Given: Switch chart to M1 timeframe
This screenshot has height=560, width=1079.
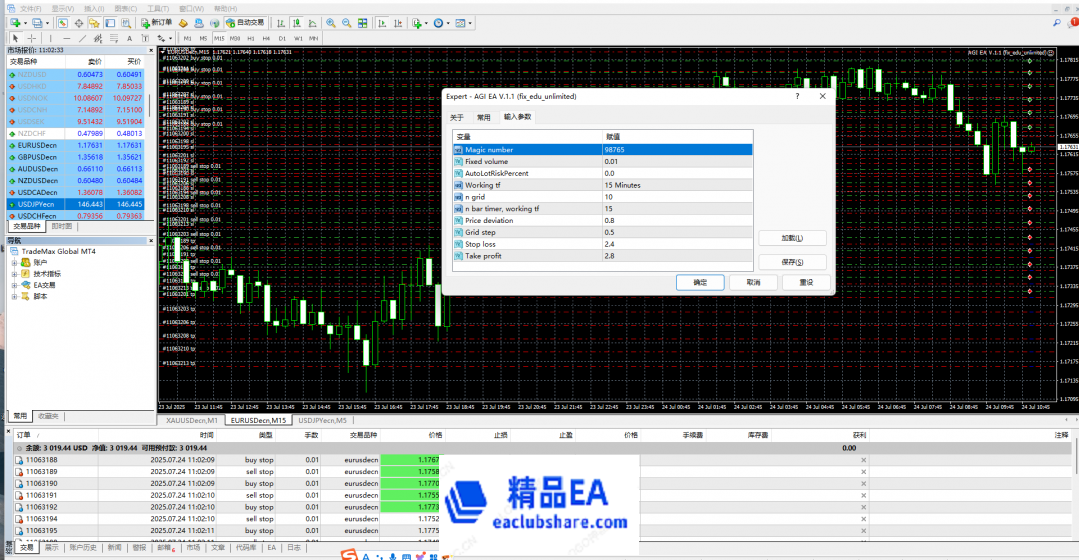Looking at the screenshot, I should coord(187,39).
